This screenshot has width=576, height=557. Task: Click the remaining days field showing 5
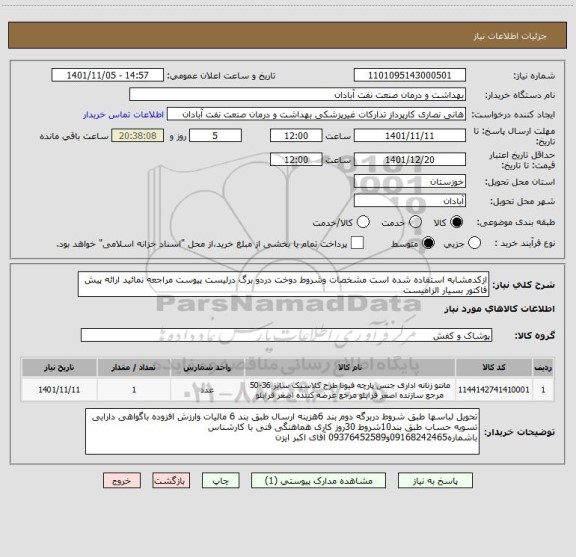pos(215,136)
